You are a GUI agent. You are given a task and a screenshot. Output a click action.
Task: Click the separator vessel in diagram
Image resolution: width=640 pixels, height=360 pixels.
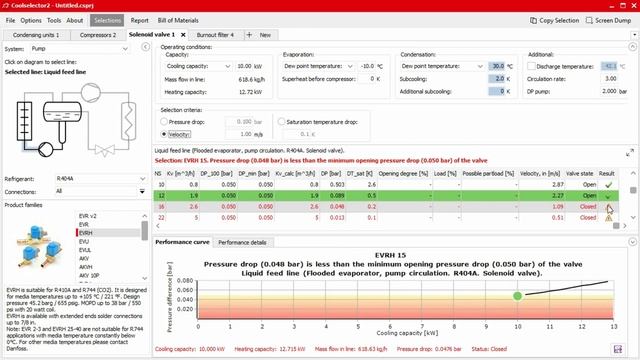(x=62, y=112)
